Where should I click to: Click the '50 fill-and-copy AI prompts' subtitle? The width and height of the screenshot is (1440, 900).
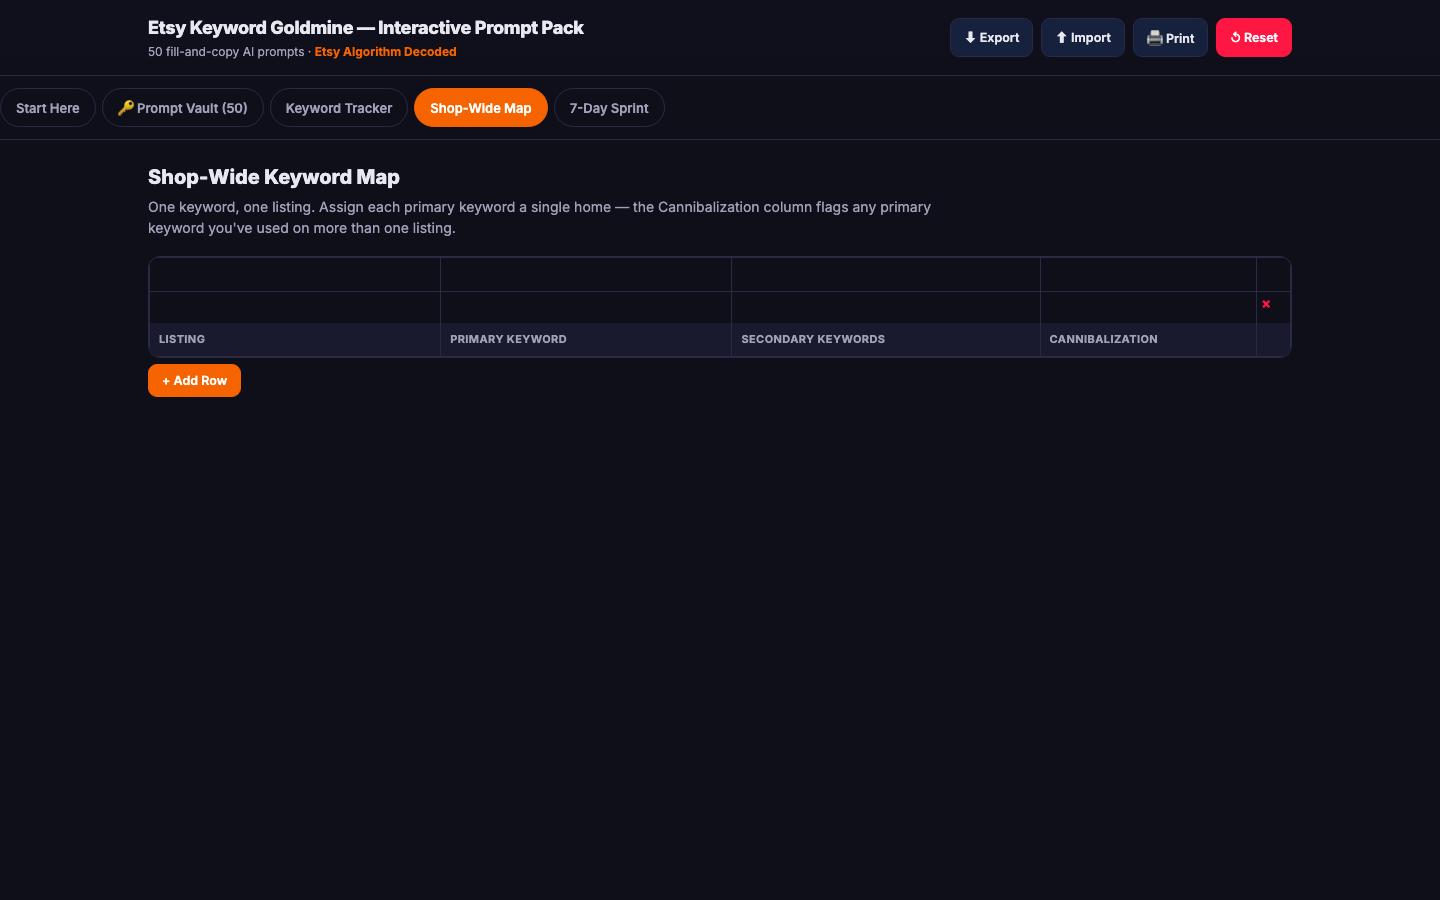pos(226,52)
